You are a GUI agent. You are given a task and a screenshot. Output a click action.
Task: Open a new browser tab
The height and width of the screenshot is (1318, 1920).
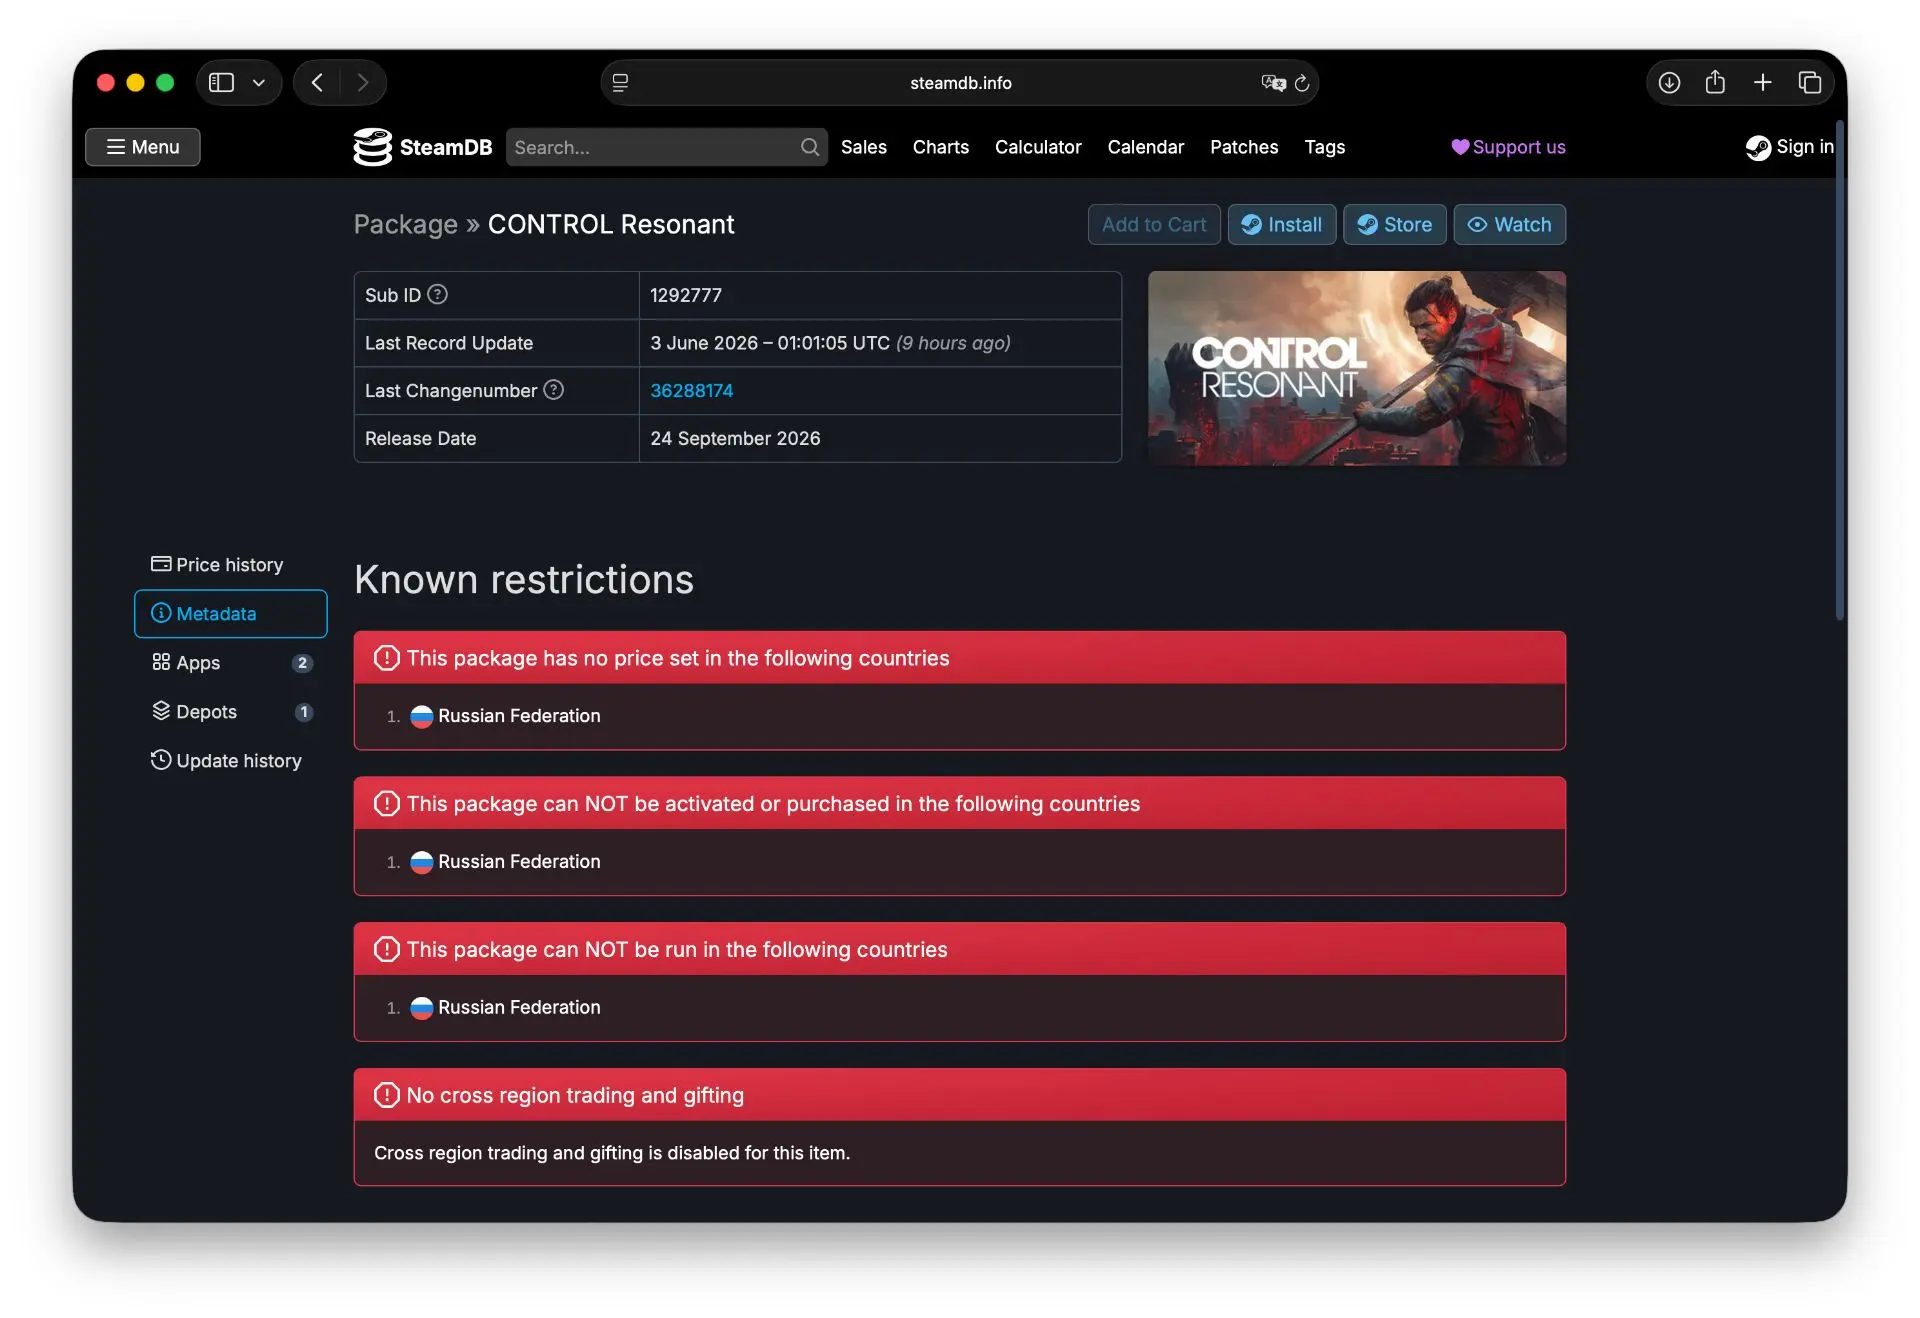[x=1763, y=83]
